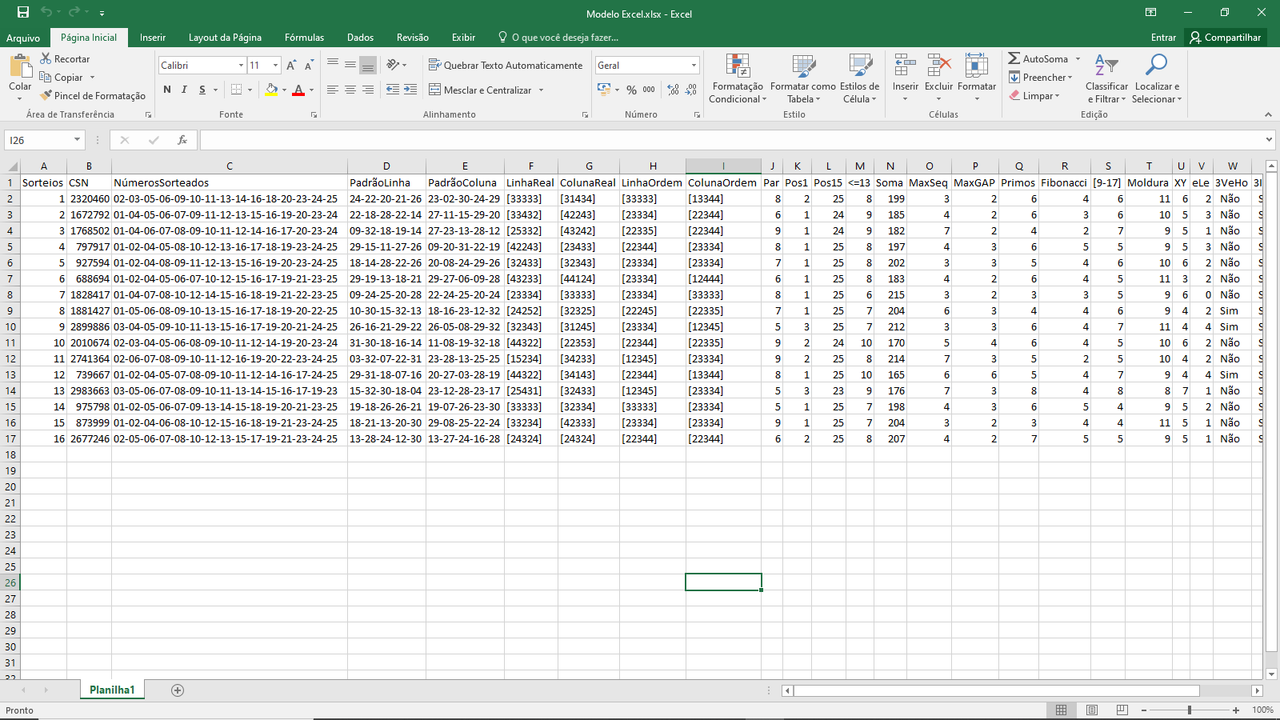Toggle Quebrar Texto Automaticamente wrap text
The width and height of the screenshot is (1280, 720).
[505, 65]
